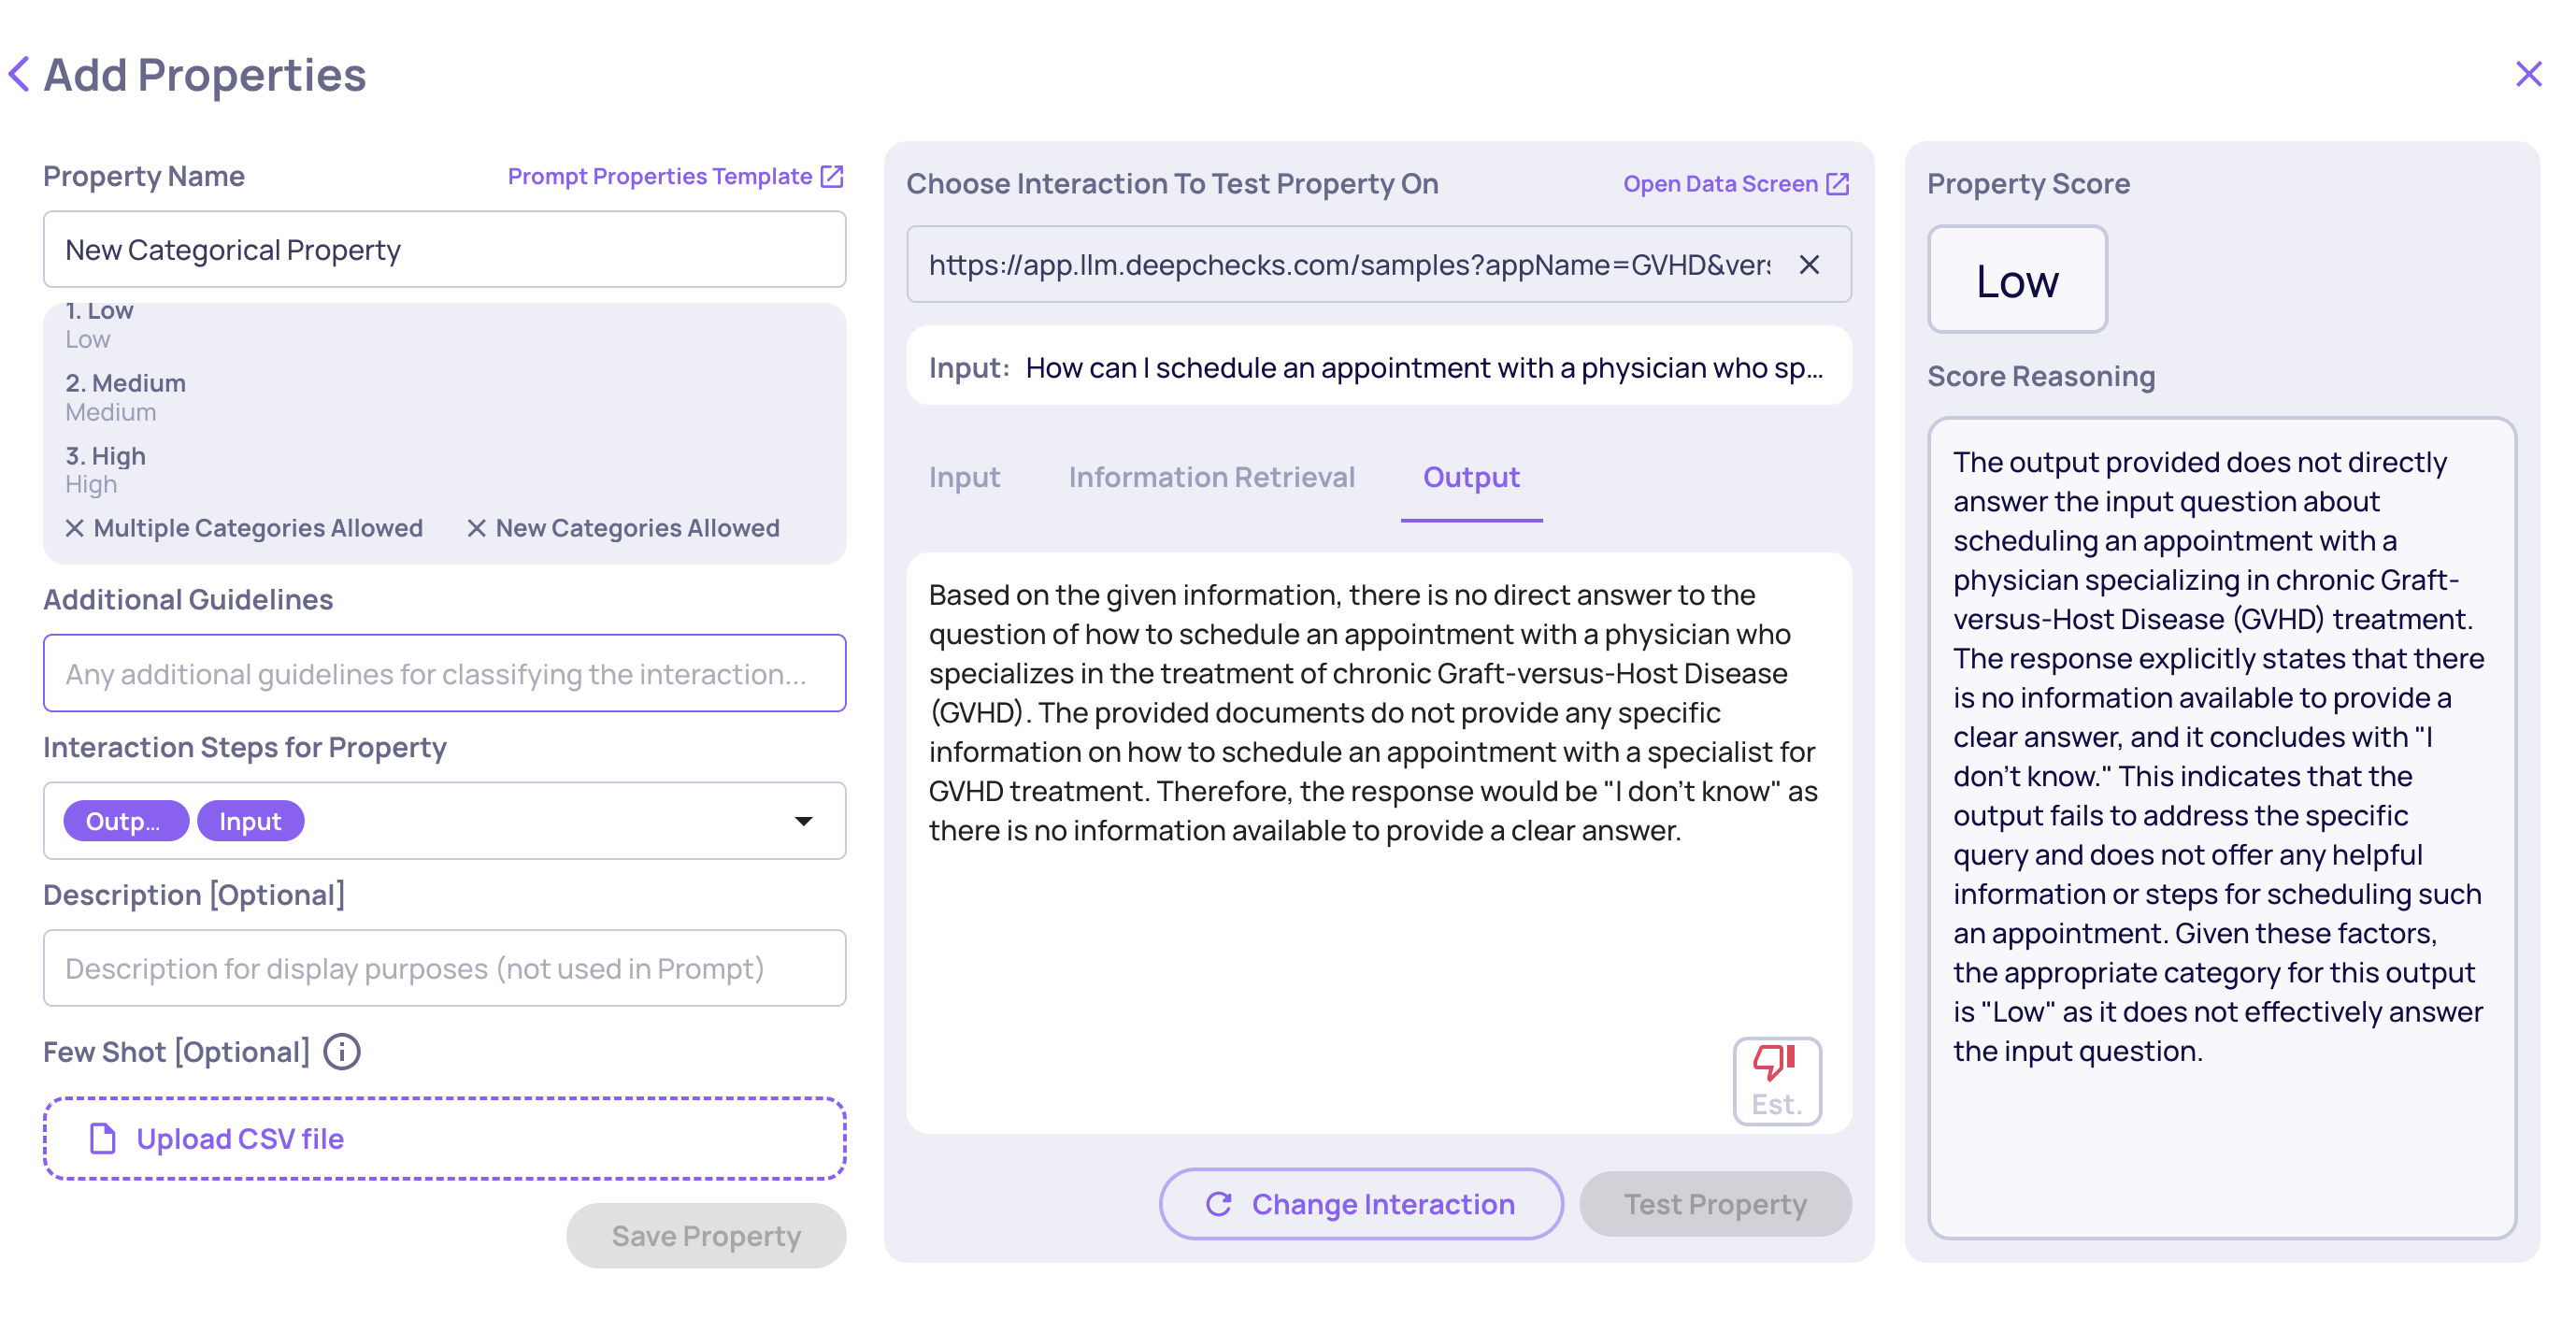Toggle Multiple Categories Allowed option

coord(245,528)
